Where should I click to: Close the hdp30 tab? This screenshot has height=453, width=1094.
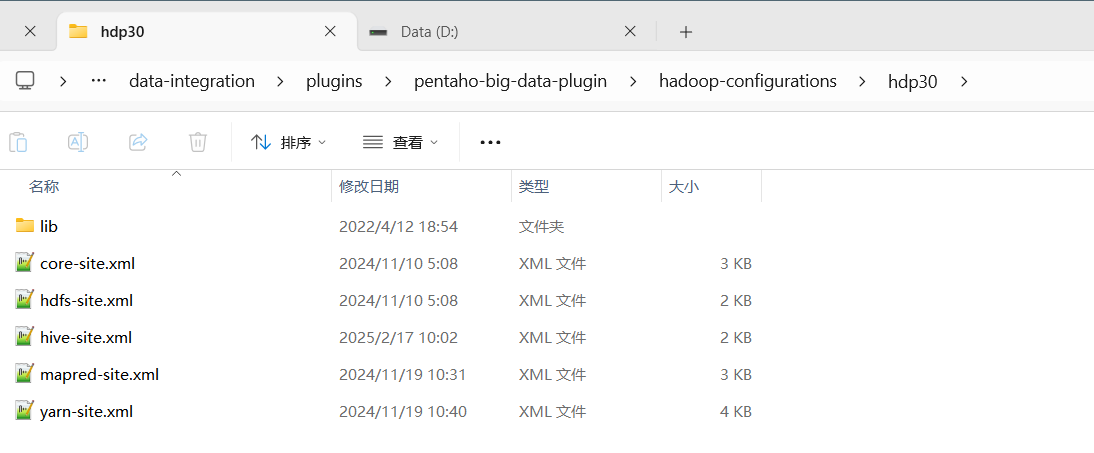click(330, 31)
